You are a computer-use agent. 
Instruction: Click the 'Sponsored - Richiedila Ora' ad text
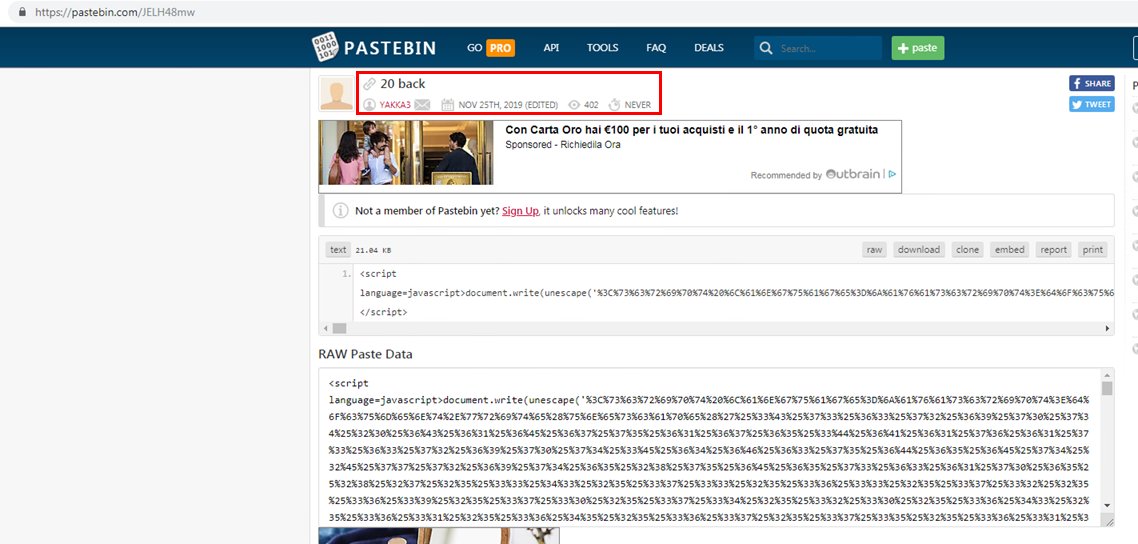(x=563, y=144)
